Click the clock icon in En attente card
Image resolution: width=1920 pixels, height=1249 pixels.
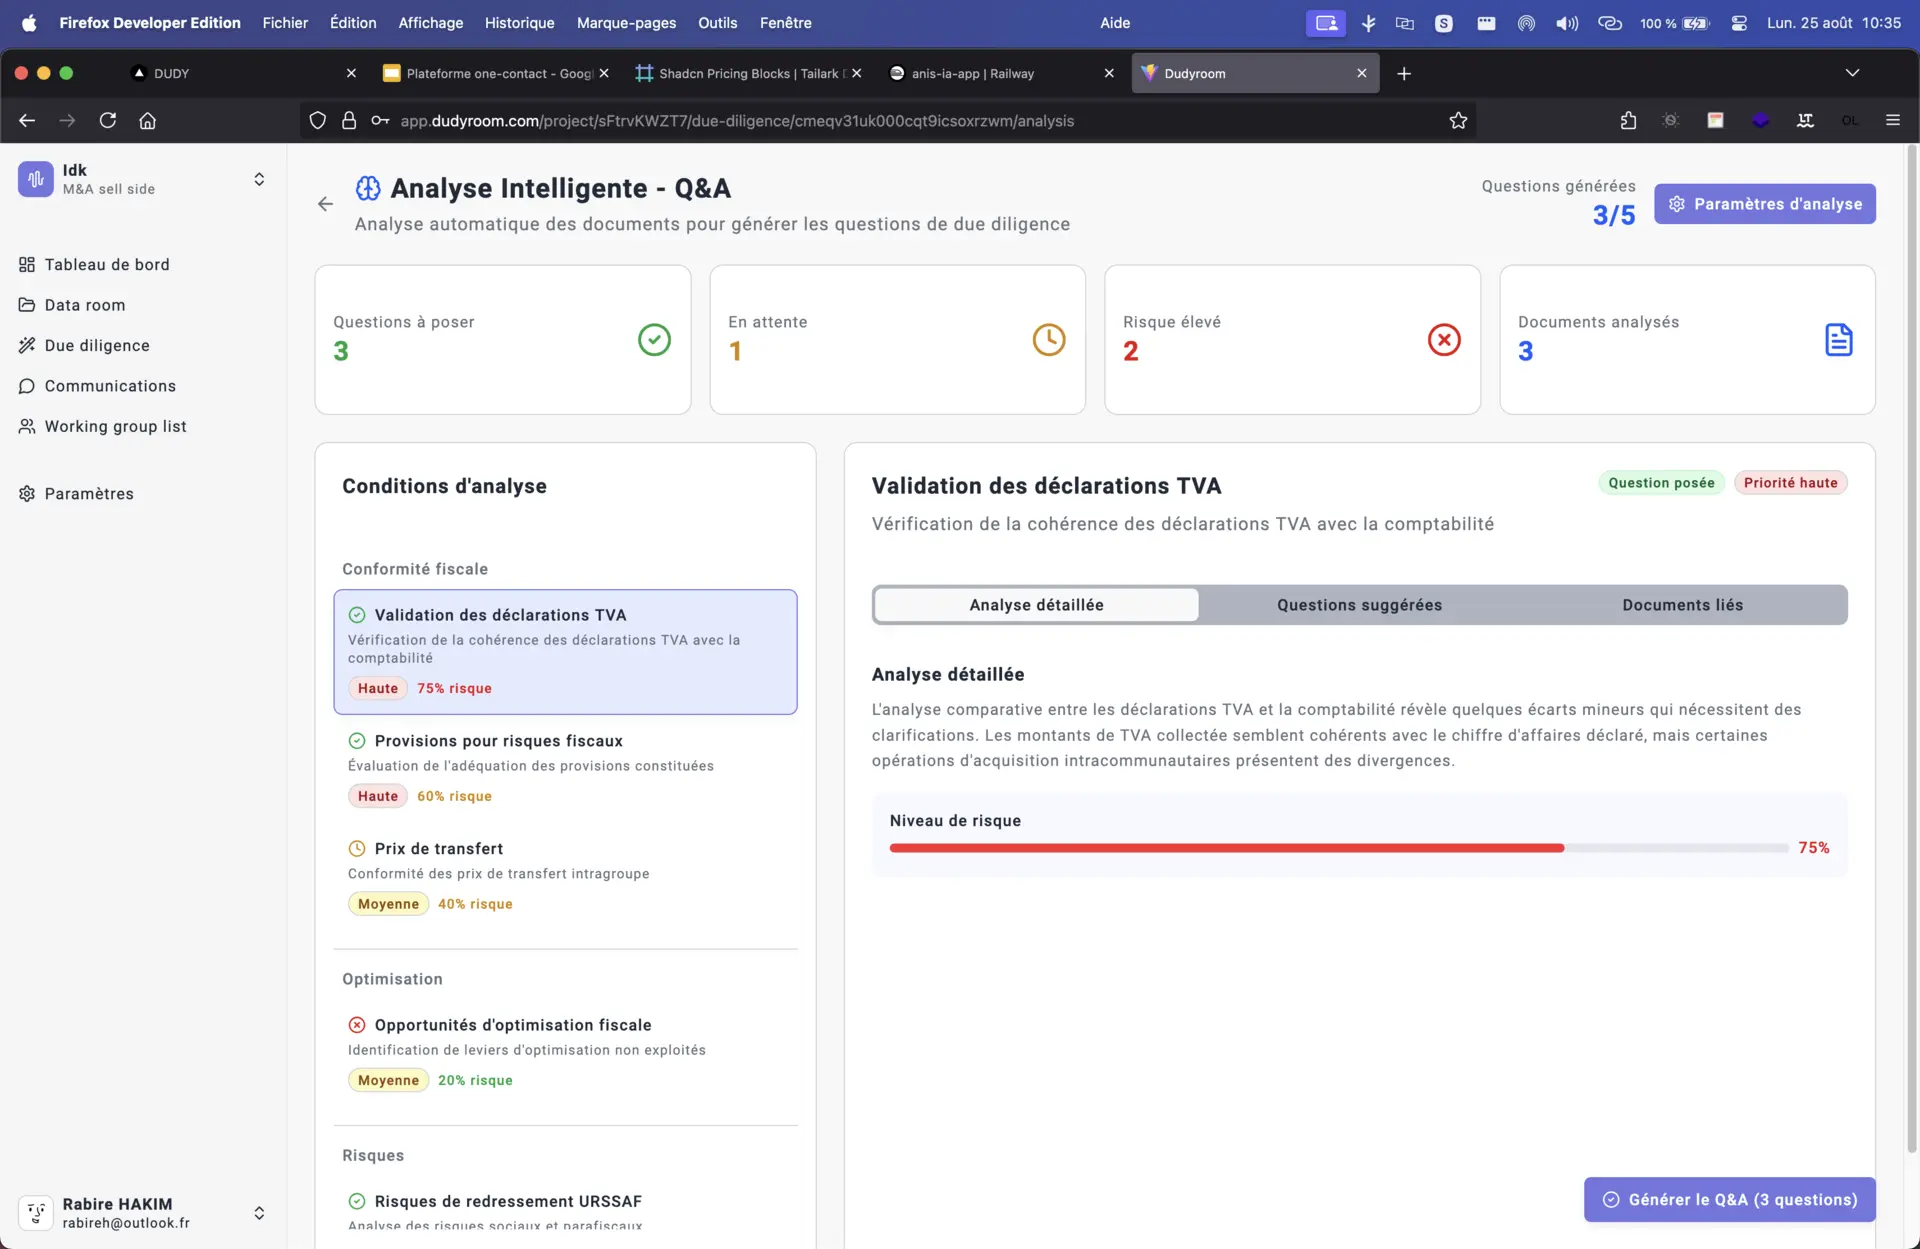[1048, 340]
